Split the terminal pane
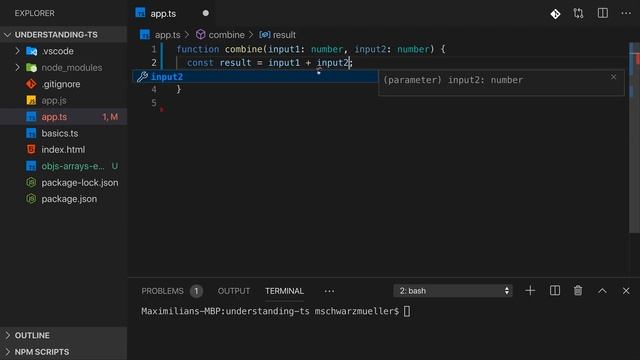Viewport: 640px width, 360px height. tap(555, 291)
